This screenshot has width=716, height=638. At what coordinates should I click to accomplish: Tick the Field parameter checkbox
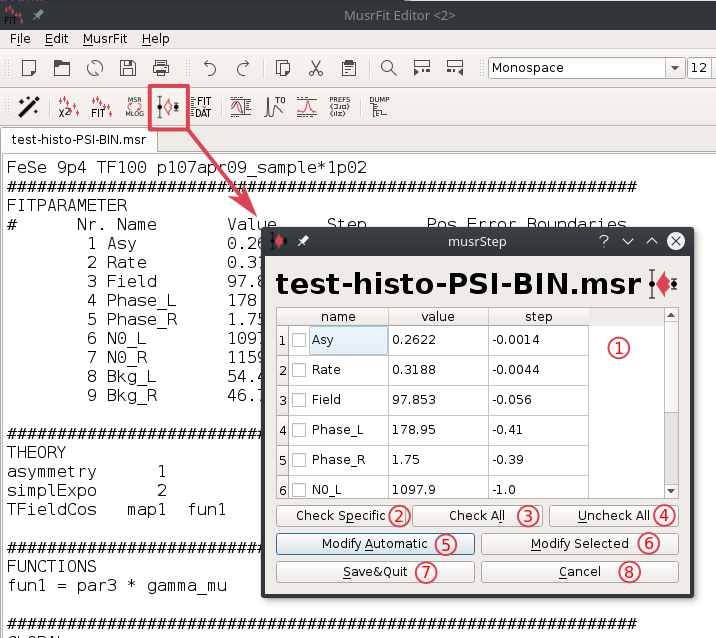299,400
